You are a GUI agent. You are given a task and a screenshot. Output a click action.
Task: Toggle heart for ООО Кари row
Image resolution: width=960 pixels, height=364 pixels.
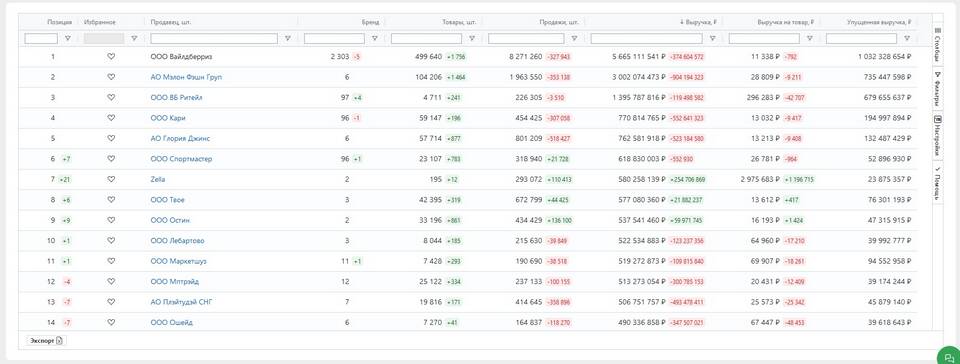tap(111, 117)
